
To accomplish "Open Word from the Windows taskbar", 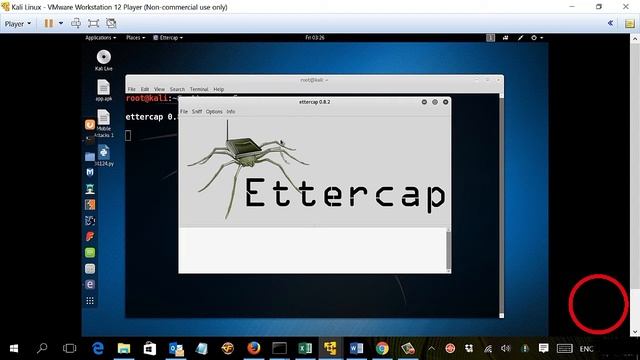I will pyautogui.click(x=356, y=349).
